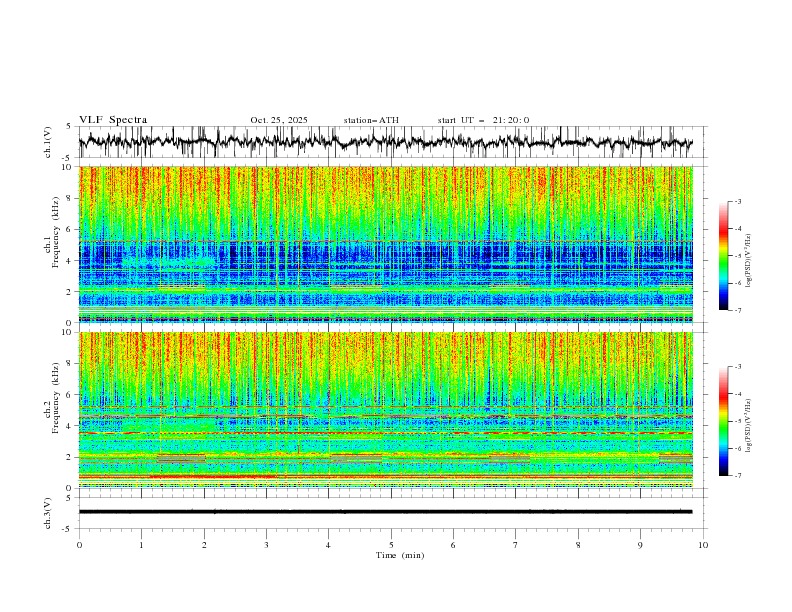Click the time axis tick label "0"

coord(79,545)
